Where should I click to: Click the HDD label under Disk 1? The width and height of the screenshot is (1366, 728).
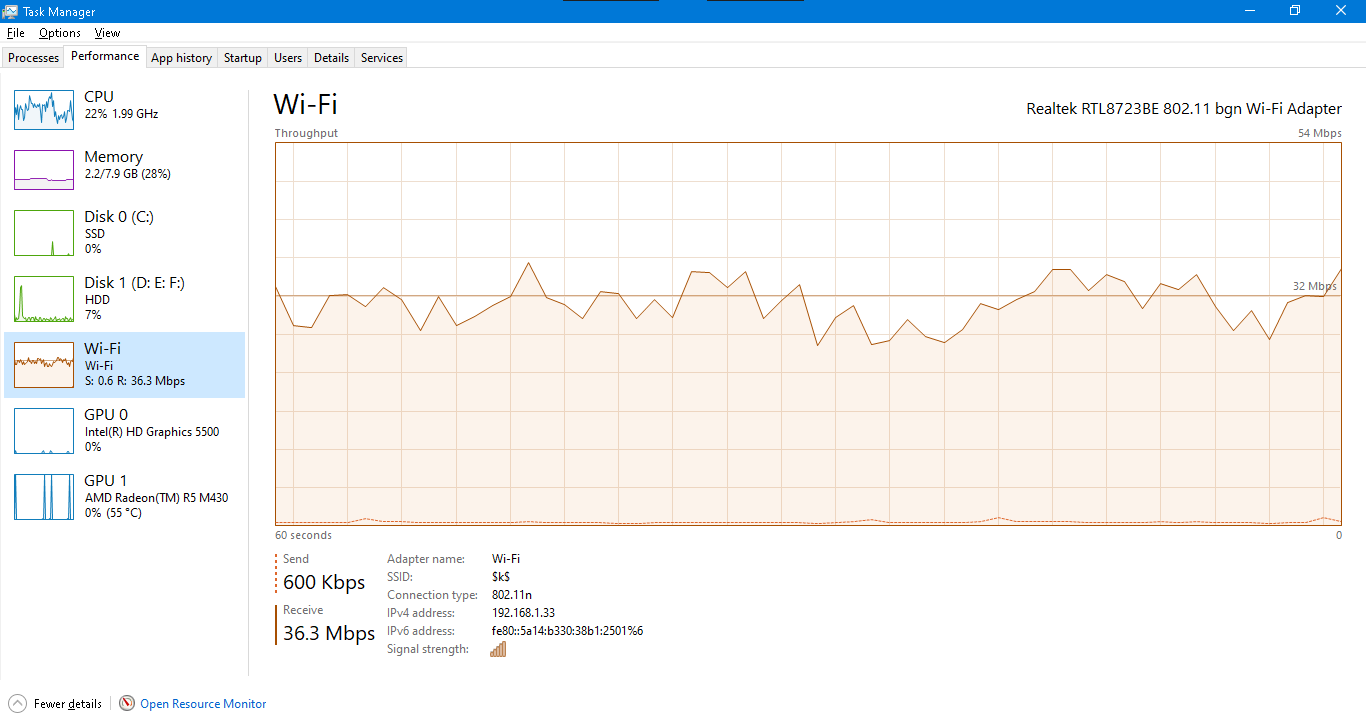pyautogui.click(x=97, y=300)
